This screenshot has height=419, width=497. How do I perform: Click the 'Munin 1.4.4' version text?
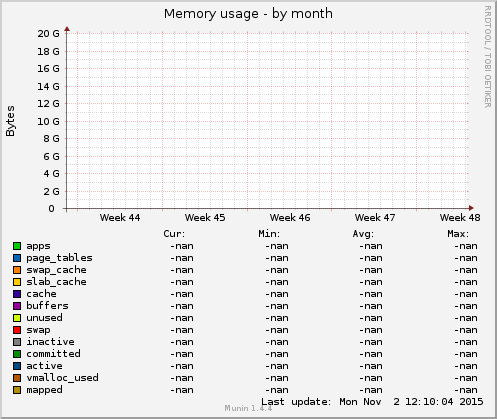tap(248, 408)
